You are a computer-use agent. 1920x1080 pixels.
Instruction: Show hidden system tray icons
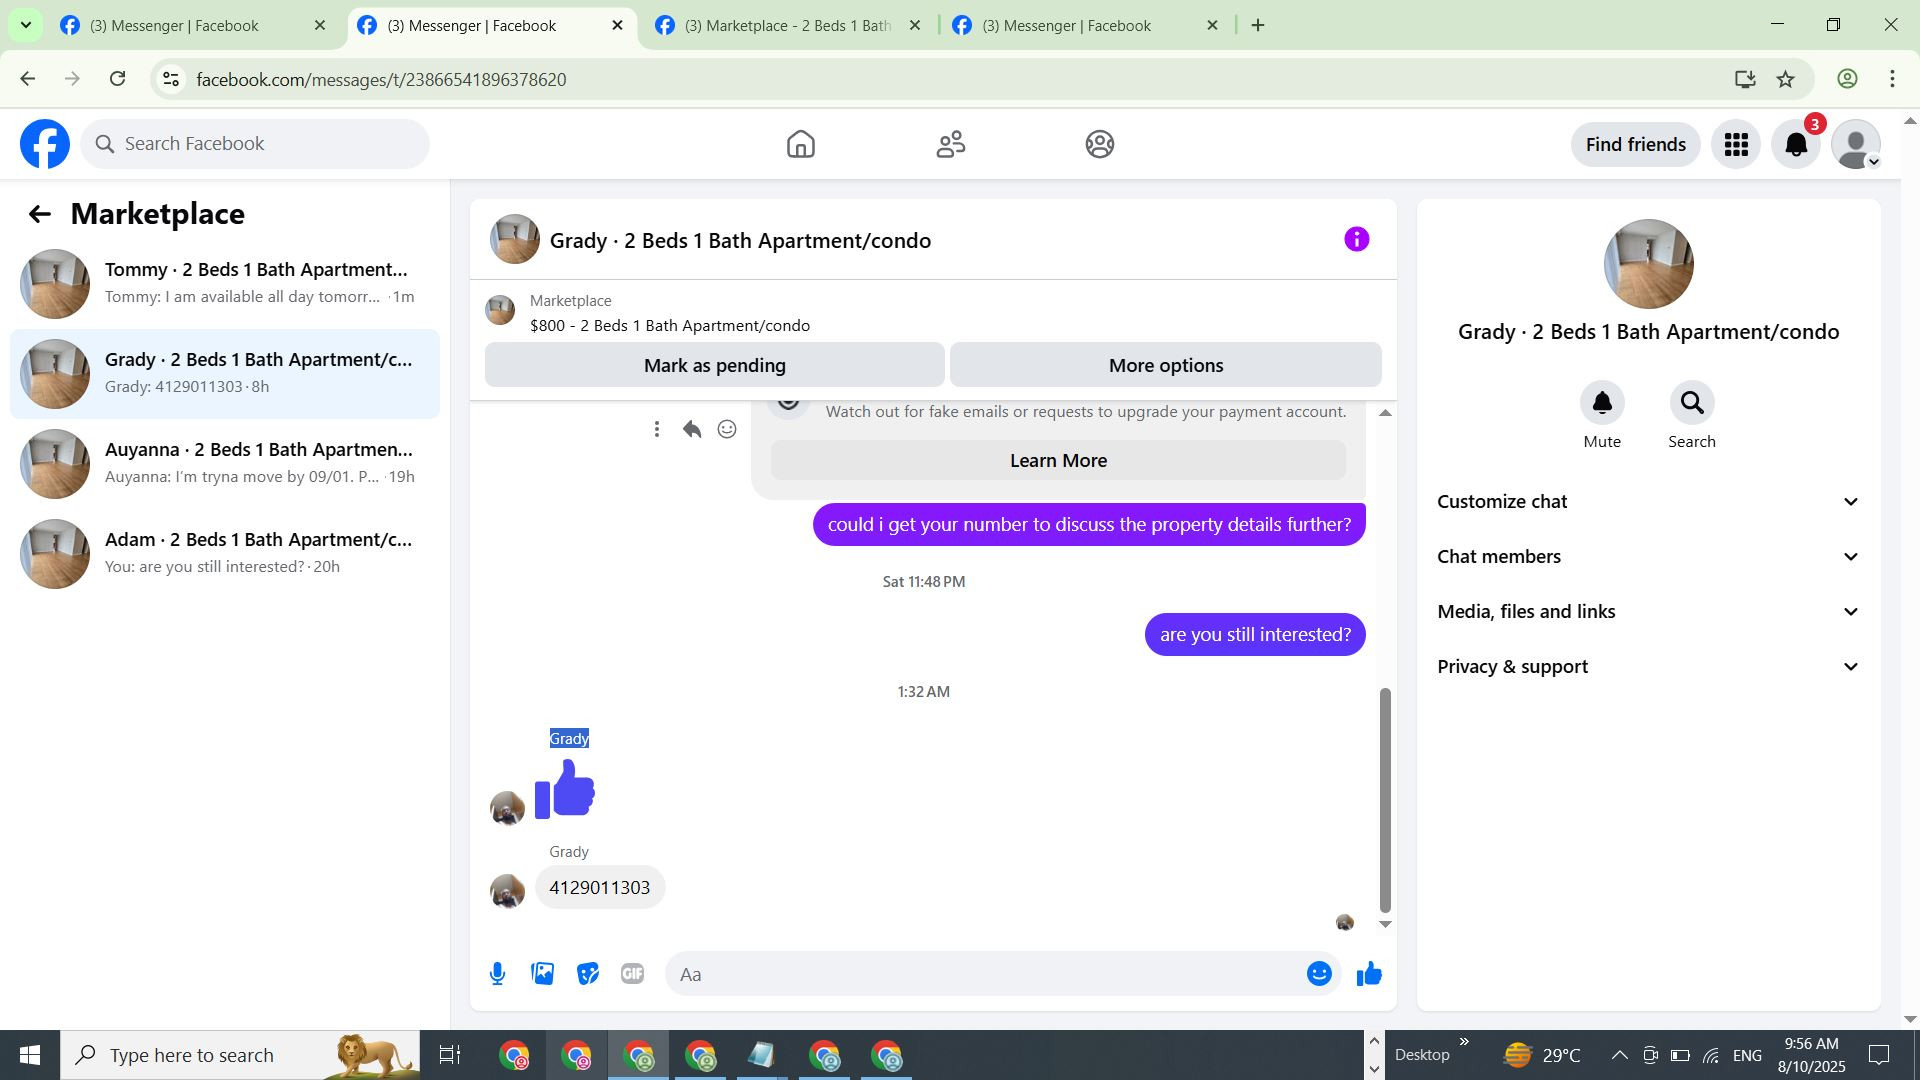[1619, 1055]
